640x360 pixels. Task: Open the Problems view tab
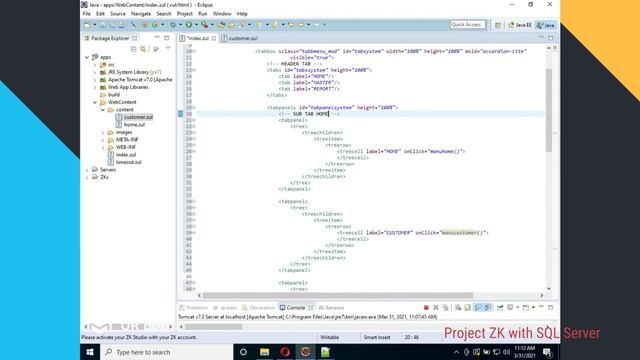pos(193,308)
